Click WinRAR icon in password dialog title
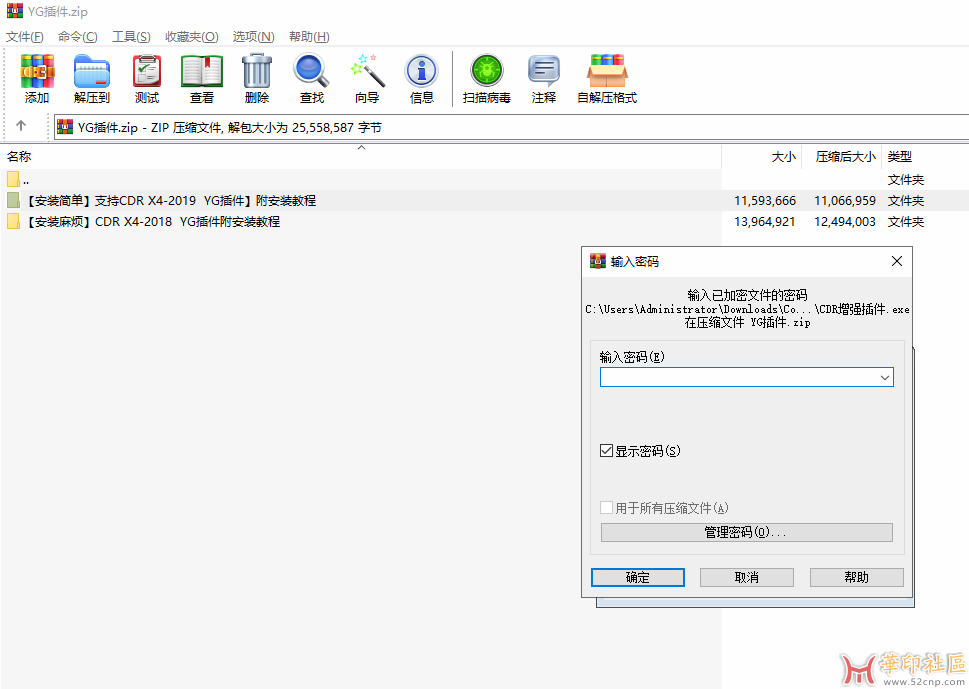 point(598,261)
